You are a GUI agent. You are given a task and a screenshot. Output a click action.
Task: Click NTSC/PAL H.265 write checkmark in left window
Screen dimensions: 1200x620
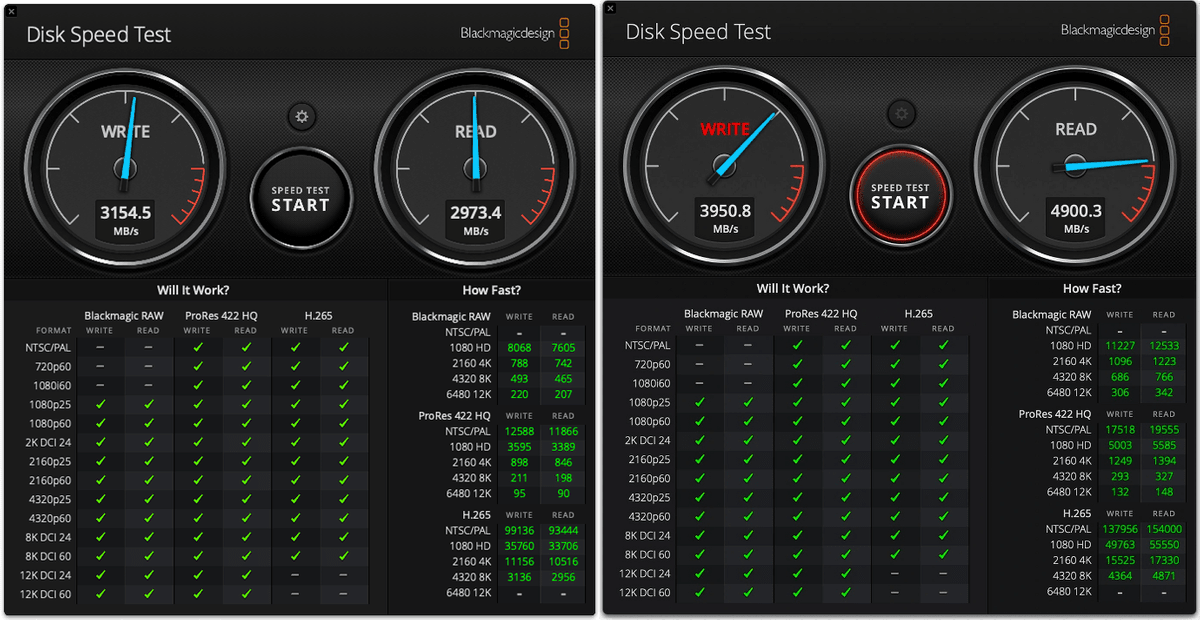pyautogui.click(x=295, y=347)
